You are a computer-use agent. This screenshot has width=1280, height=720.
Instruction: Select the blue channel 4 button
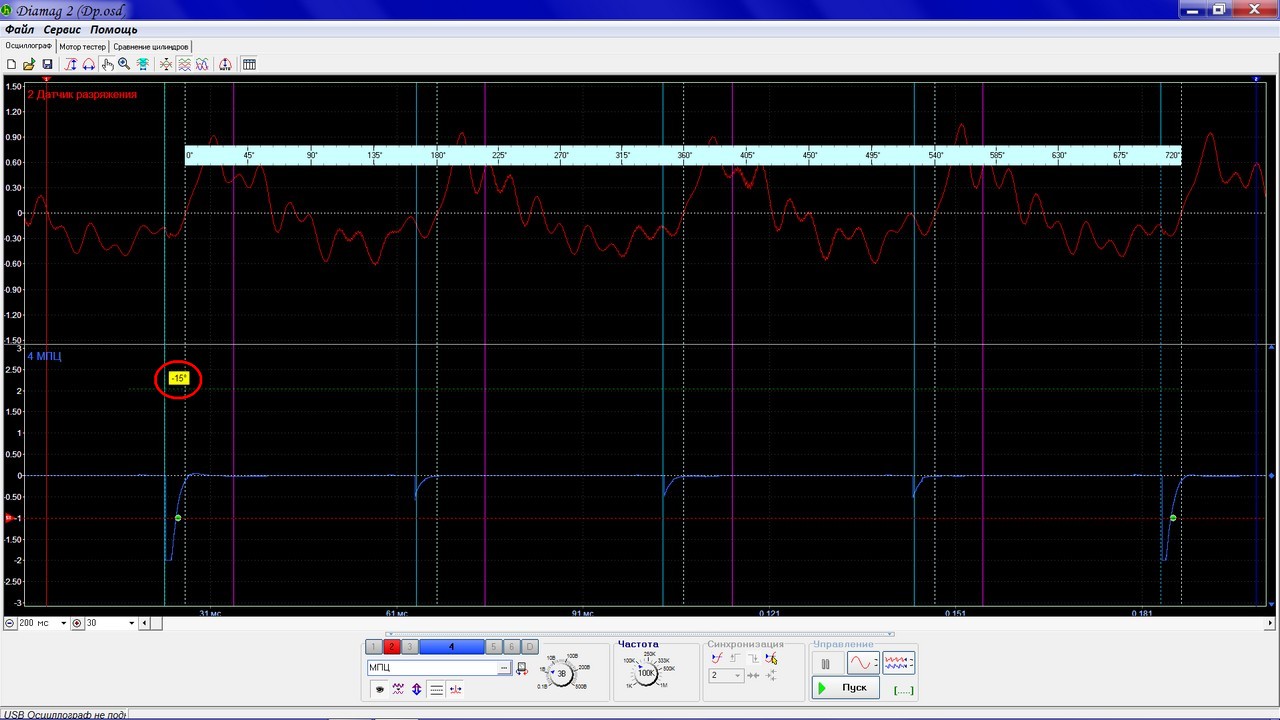tap(451, 647)
